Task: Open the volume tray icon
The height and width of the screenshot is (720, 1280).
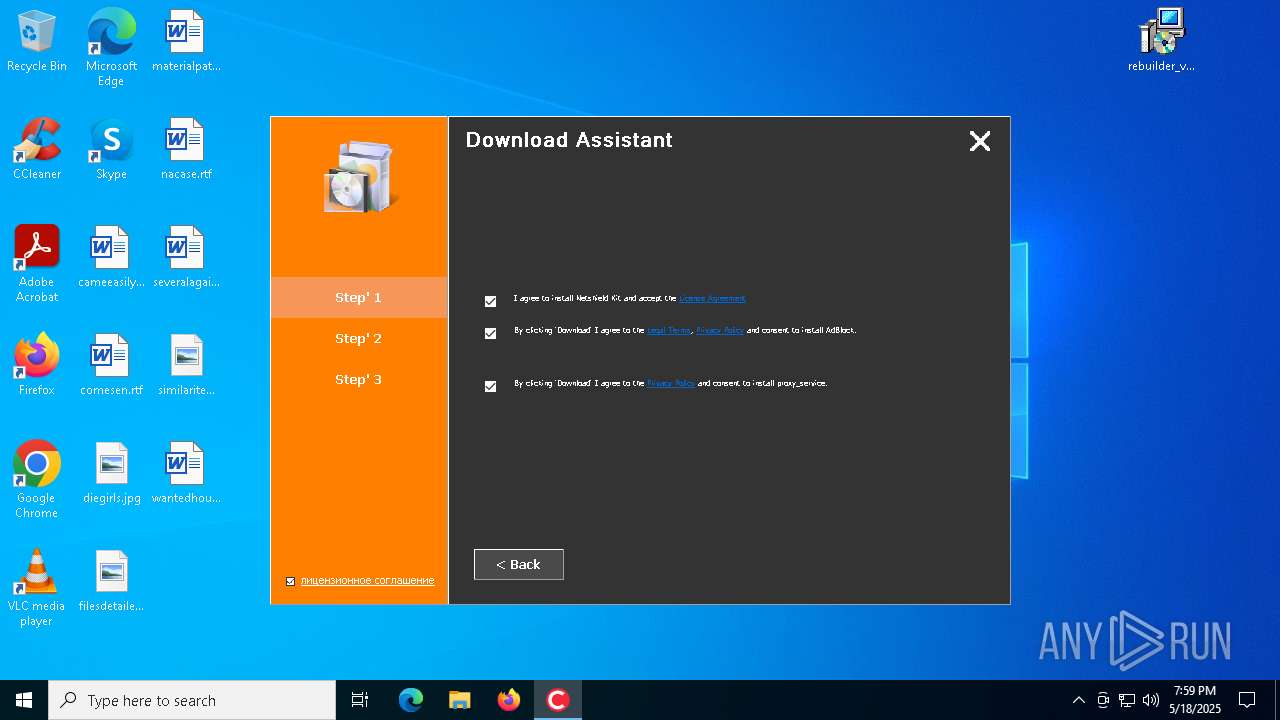Action: coord(1151,700)
